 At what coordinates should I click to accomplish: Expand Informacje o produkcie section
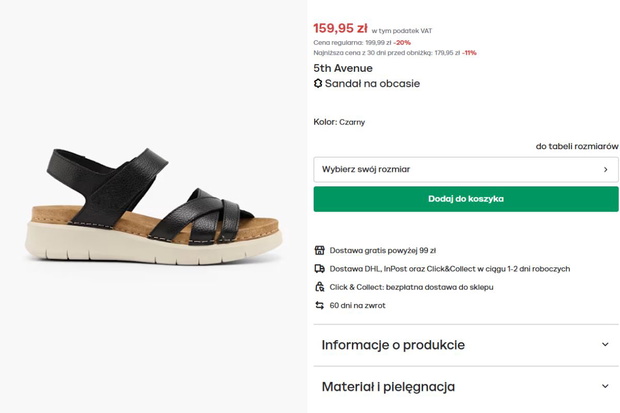[x=466, y=345]
